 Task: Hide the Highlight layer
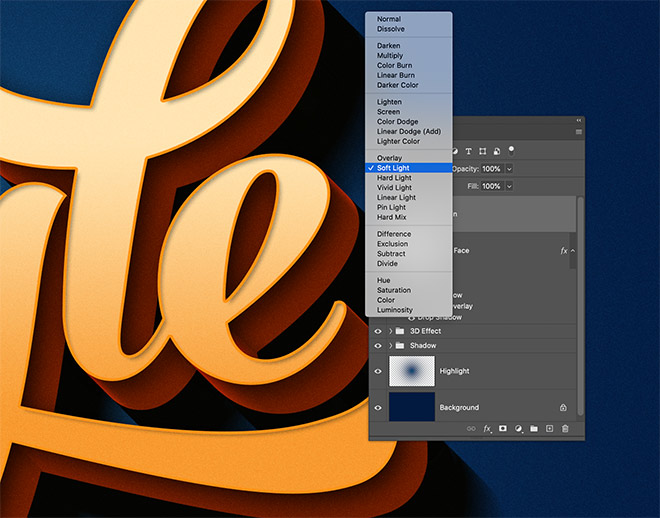pyautogui.click(x=378, y=371)
